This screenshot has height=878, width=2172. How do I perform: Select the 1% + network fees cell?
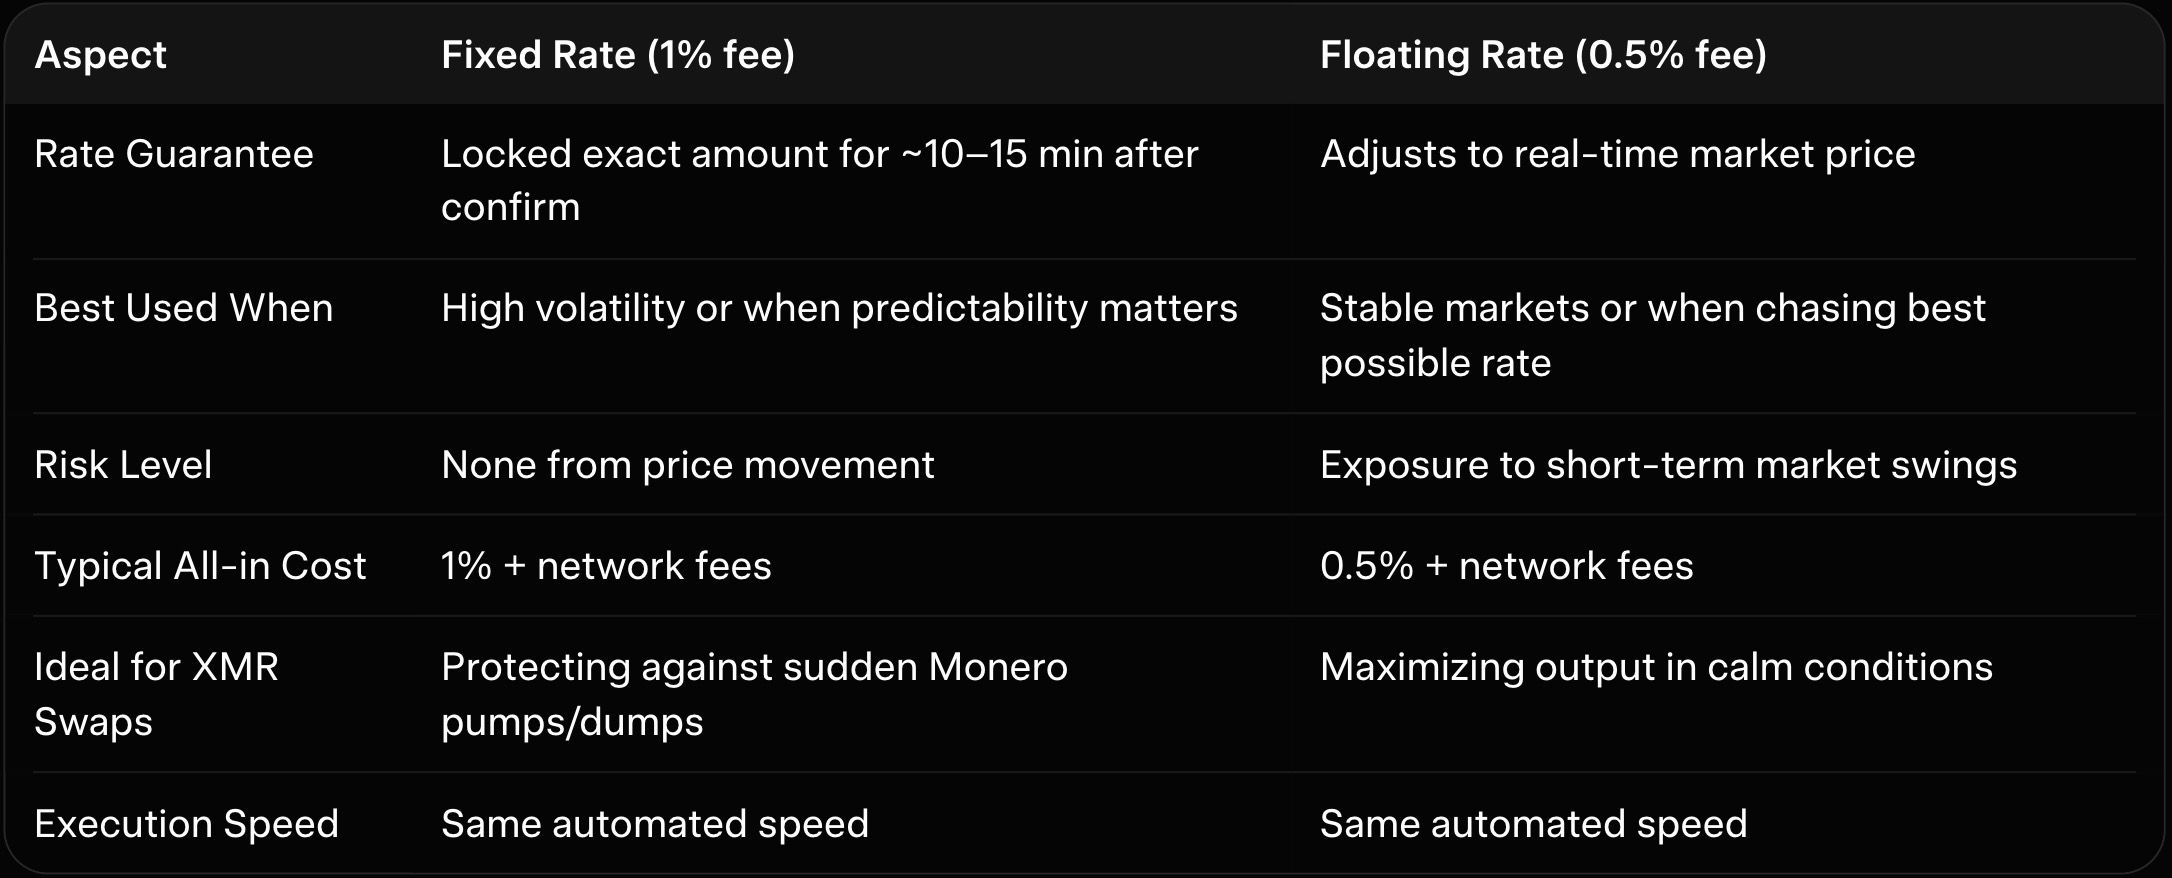pos(606,566)
